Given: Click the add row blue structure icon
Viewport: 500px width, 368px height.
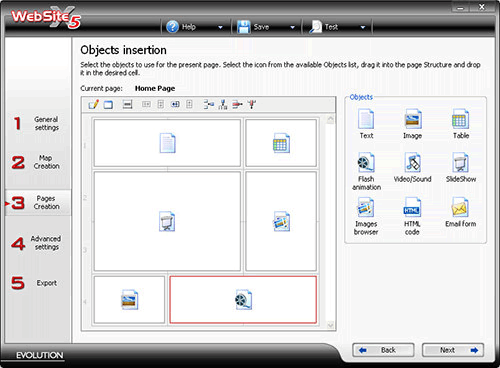Looking at the screenshot, I should click(209, 104).
